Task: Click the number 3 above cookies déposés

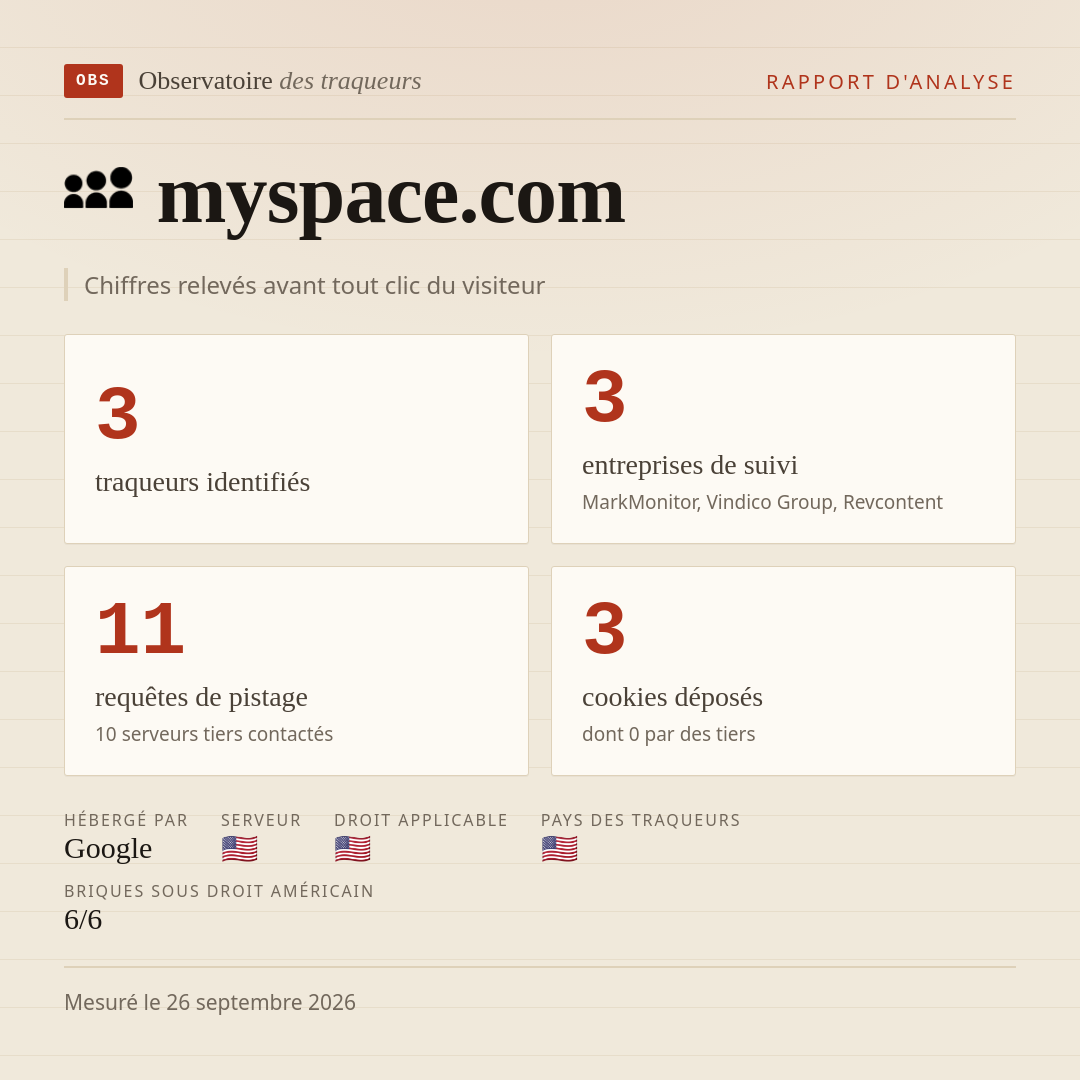Action: tap(605, 628)
